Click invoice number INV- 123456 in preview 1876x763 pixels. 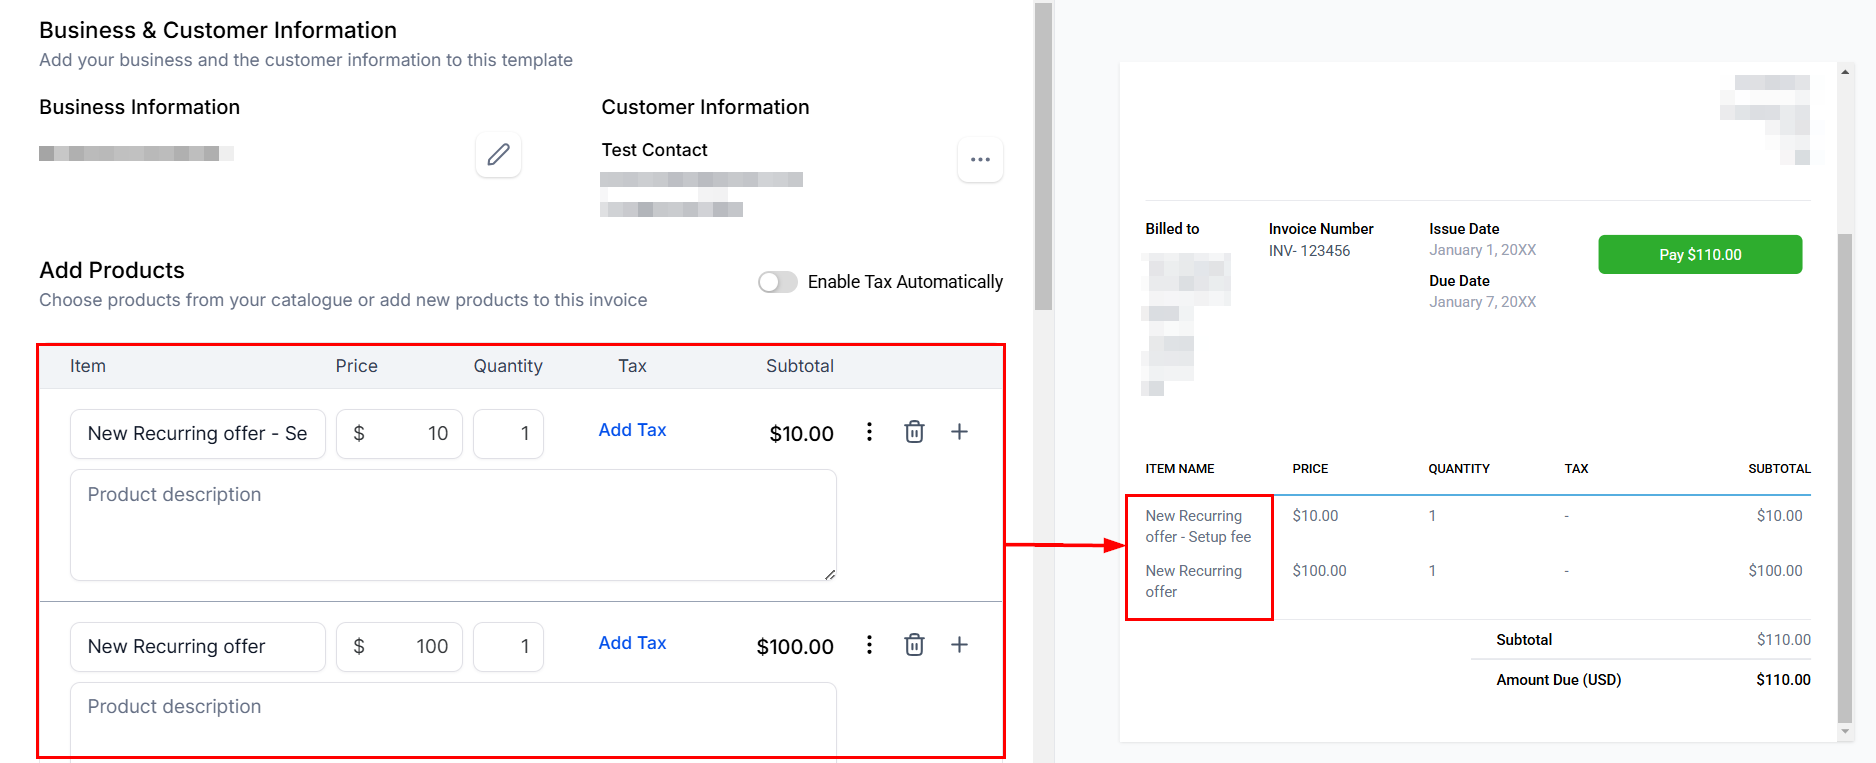coord(1309,251)
